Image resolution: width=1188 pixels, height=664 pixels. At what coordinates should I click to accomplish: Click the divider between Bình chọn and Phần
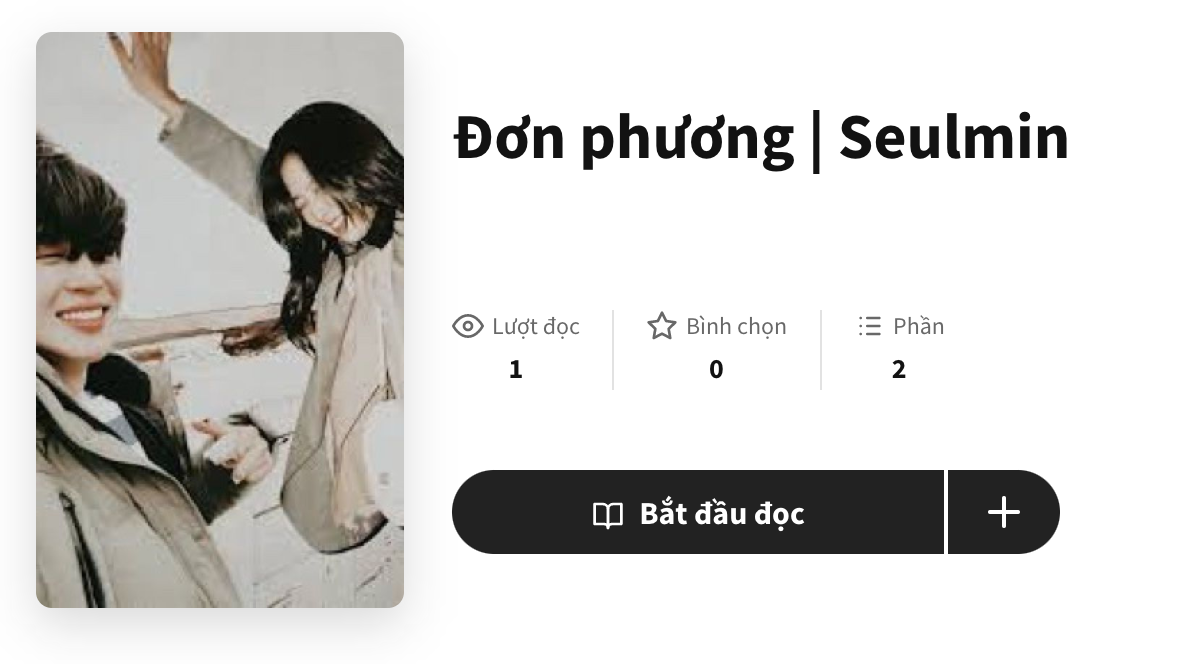point(821,349)
